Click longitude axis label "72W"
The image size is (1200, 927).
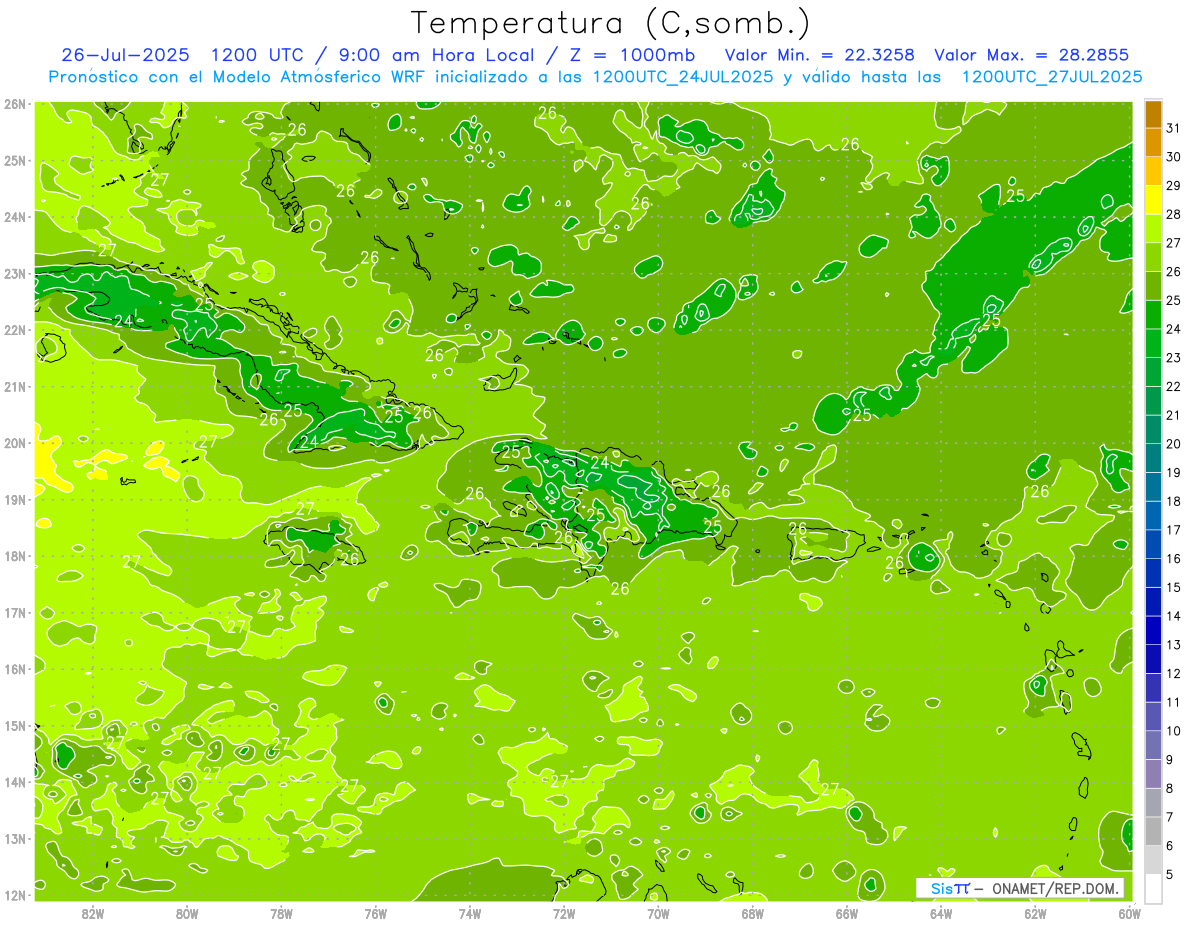pyautogui.click(x=564, y=913)
